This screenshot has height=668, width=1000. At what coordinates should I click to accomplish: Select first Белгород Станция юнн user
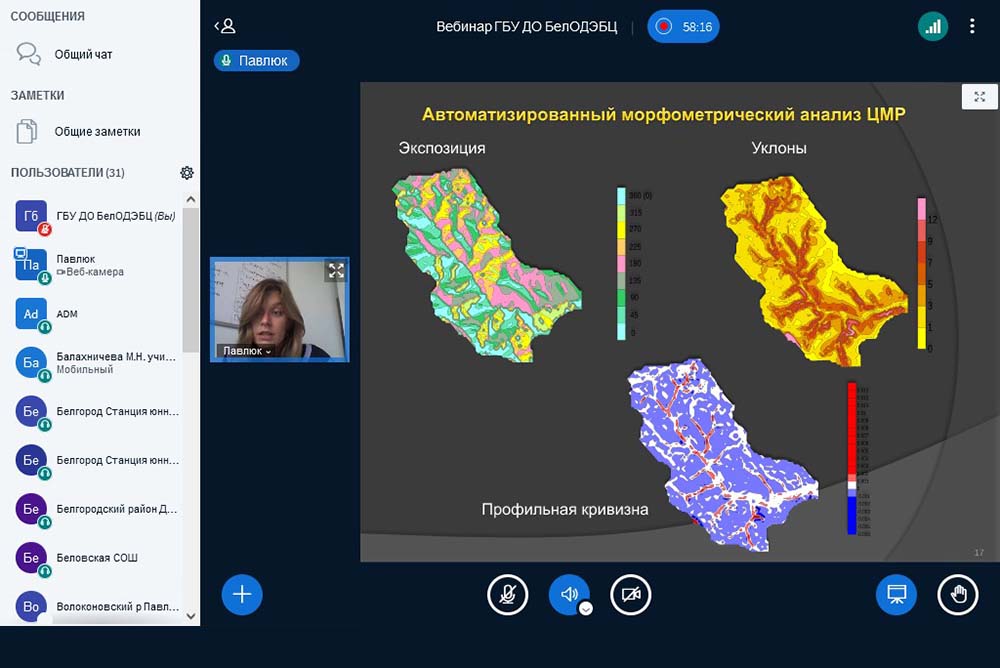pyautogui.click(x=96, y=412)
